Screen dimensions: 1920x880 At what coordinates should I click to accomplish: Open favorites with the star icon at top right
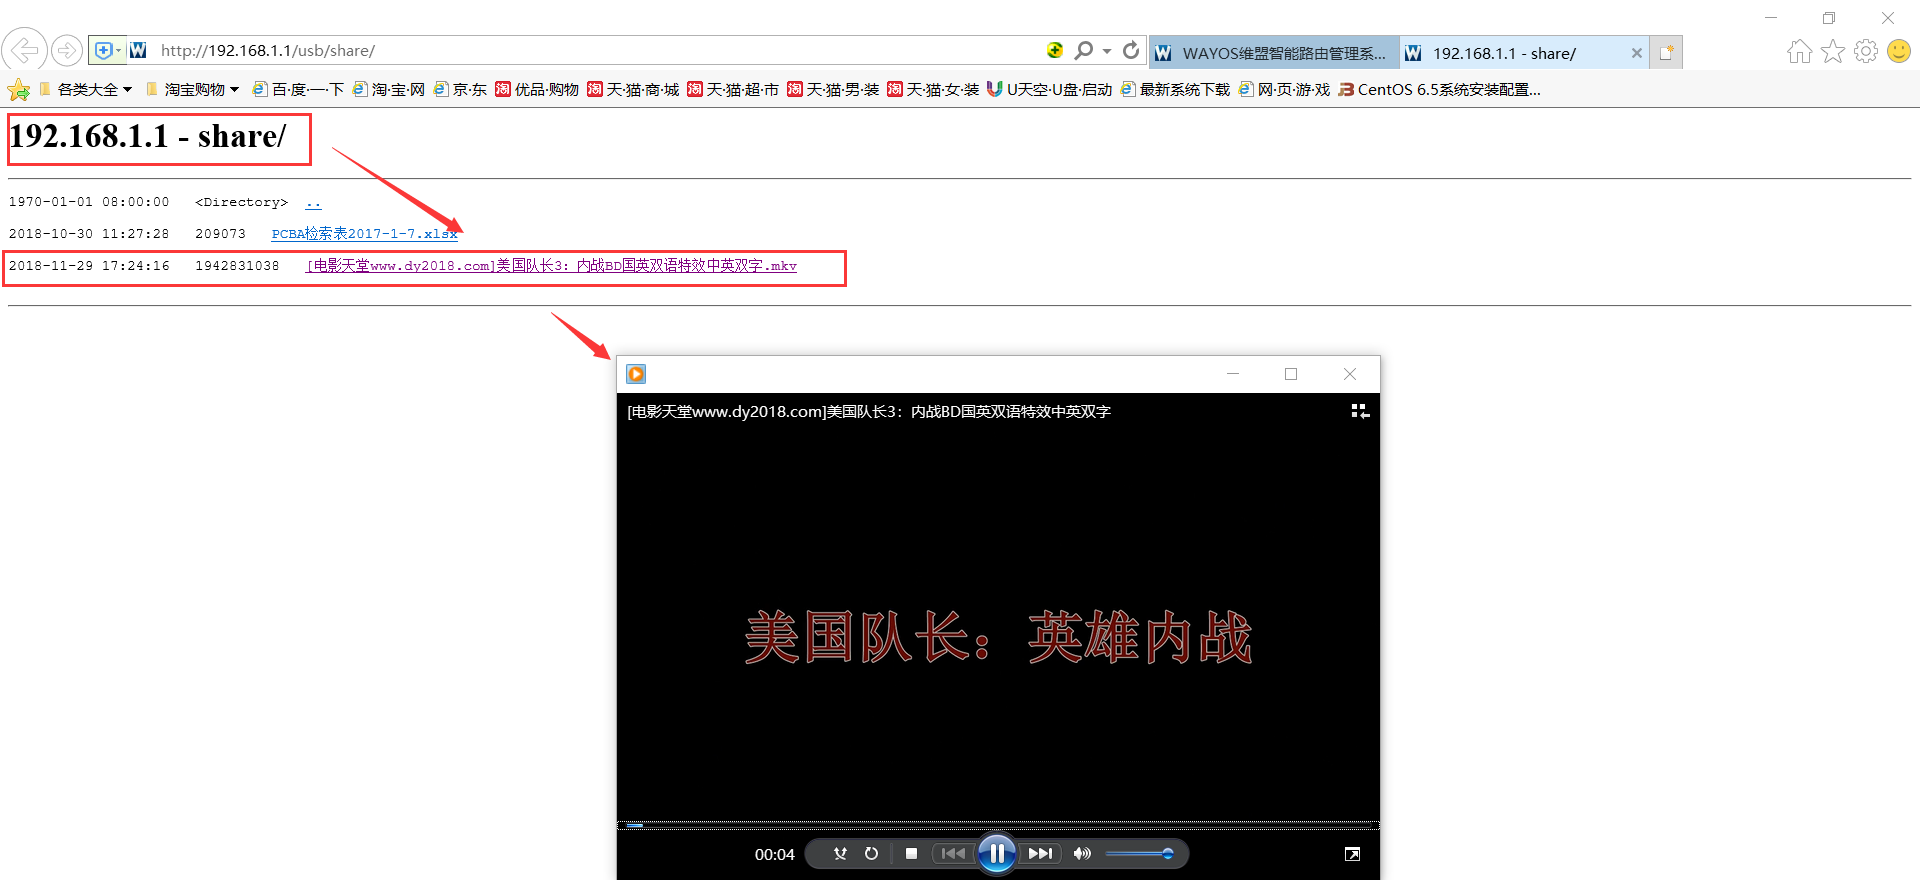point(1833,51)
